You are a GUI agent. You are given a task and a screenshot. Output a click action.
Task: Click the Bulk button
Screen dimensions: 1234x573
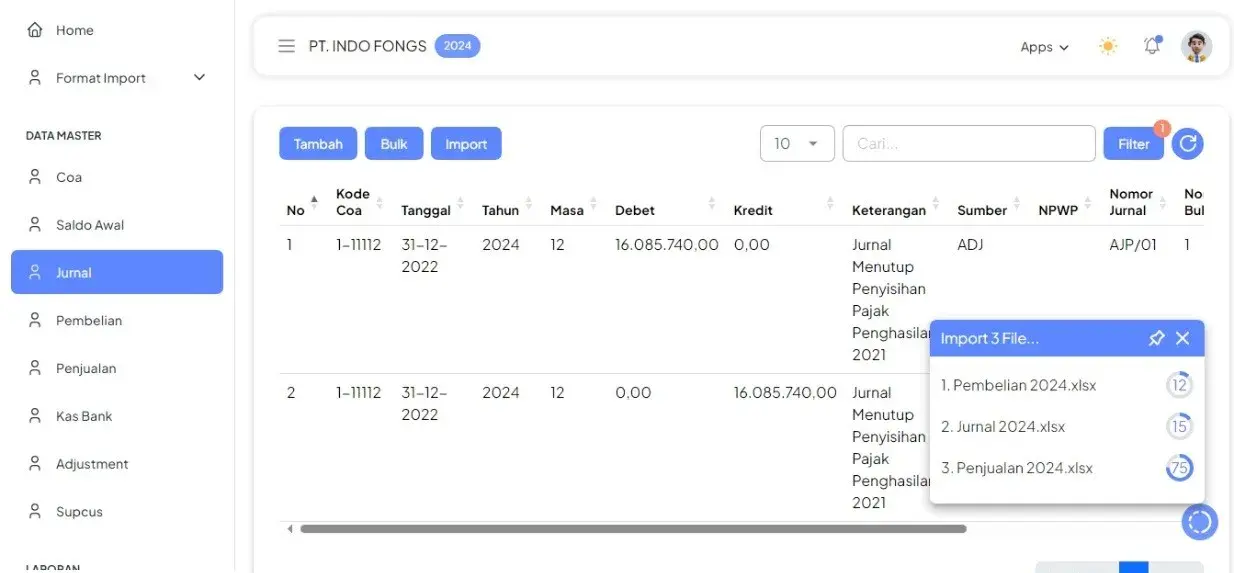394,144
